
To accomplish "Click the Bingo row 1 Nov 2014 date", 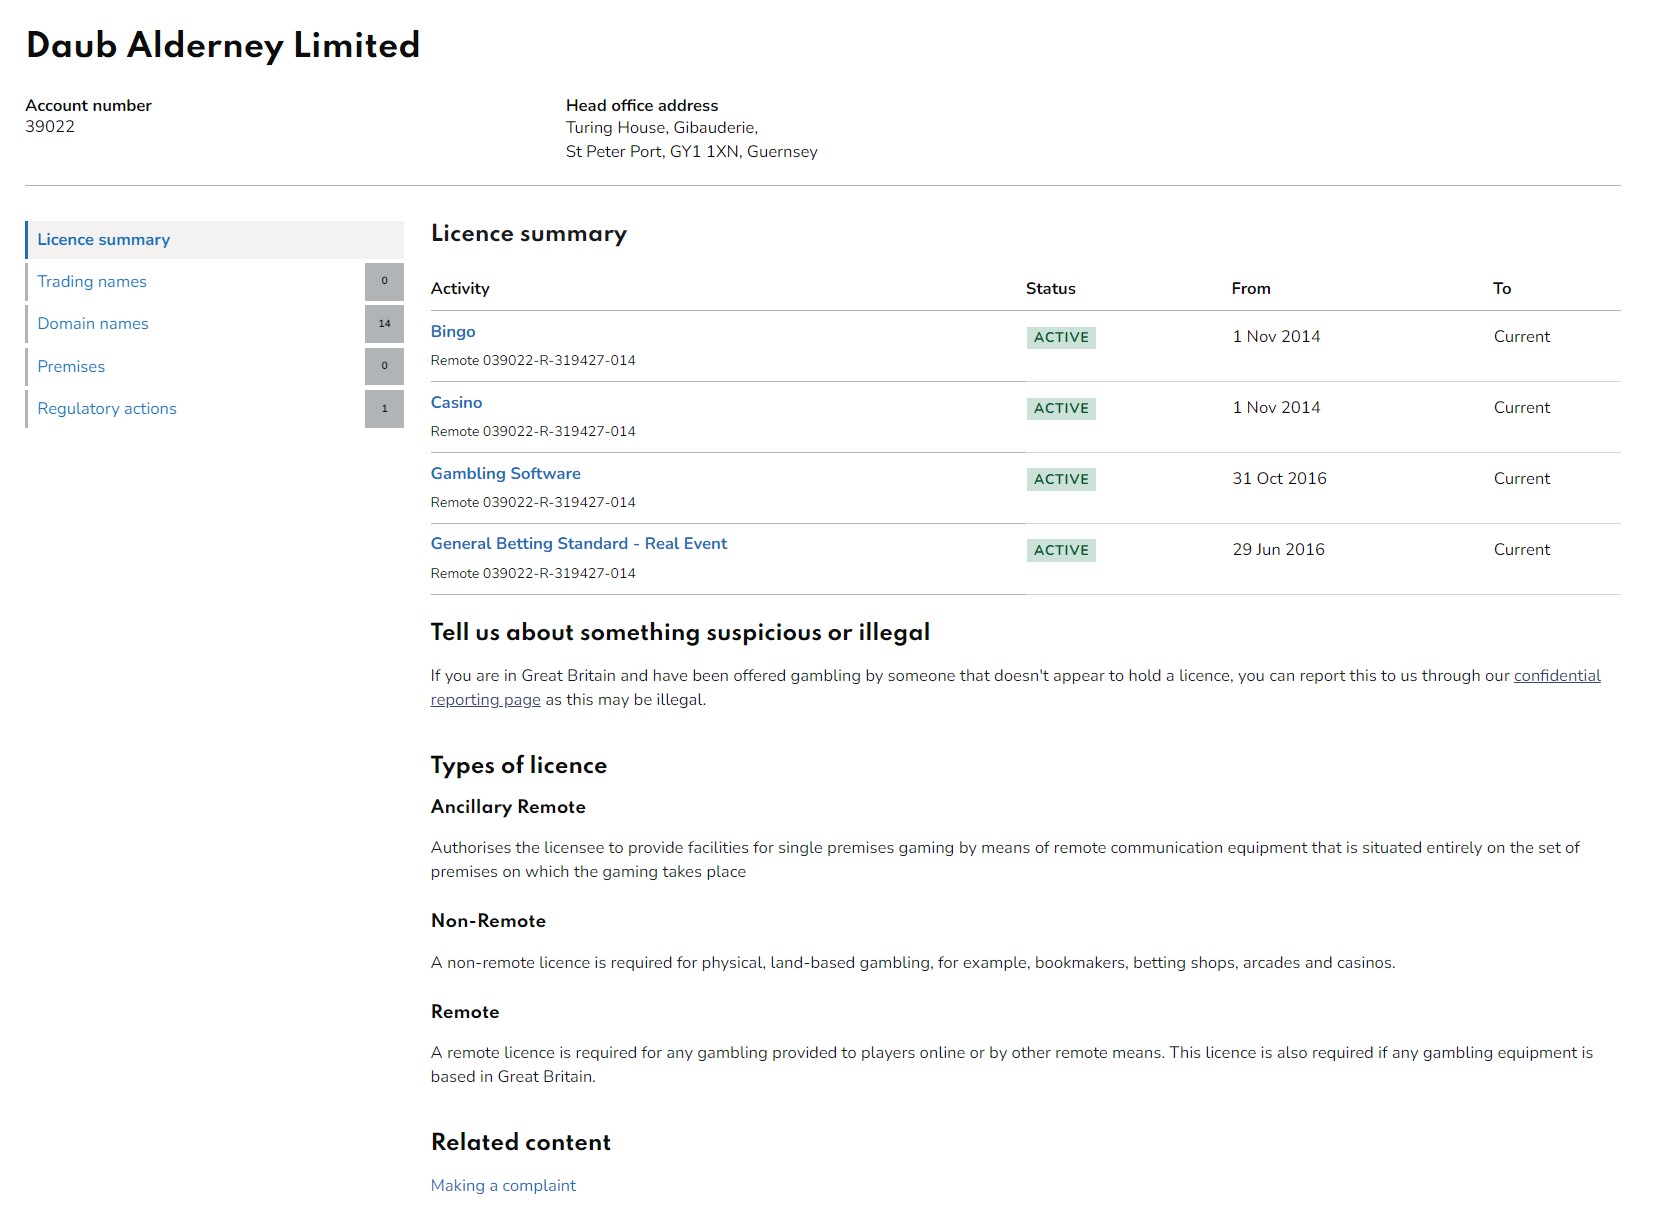I will 1276,337.
